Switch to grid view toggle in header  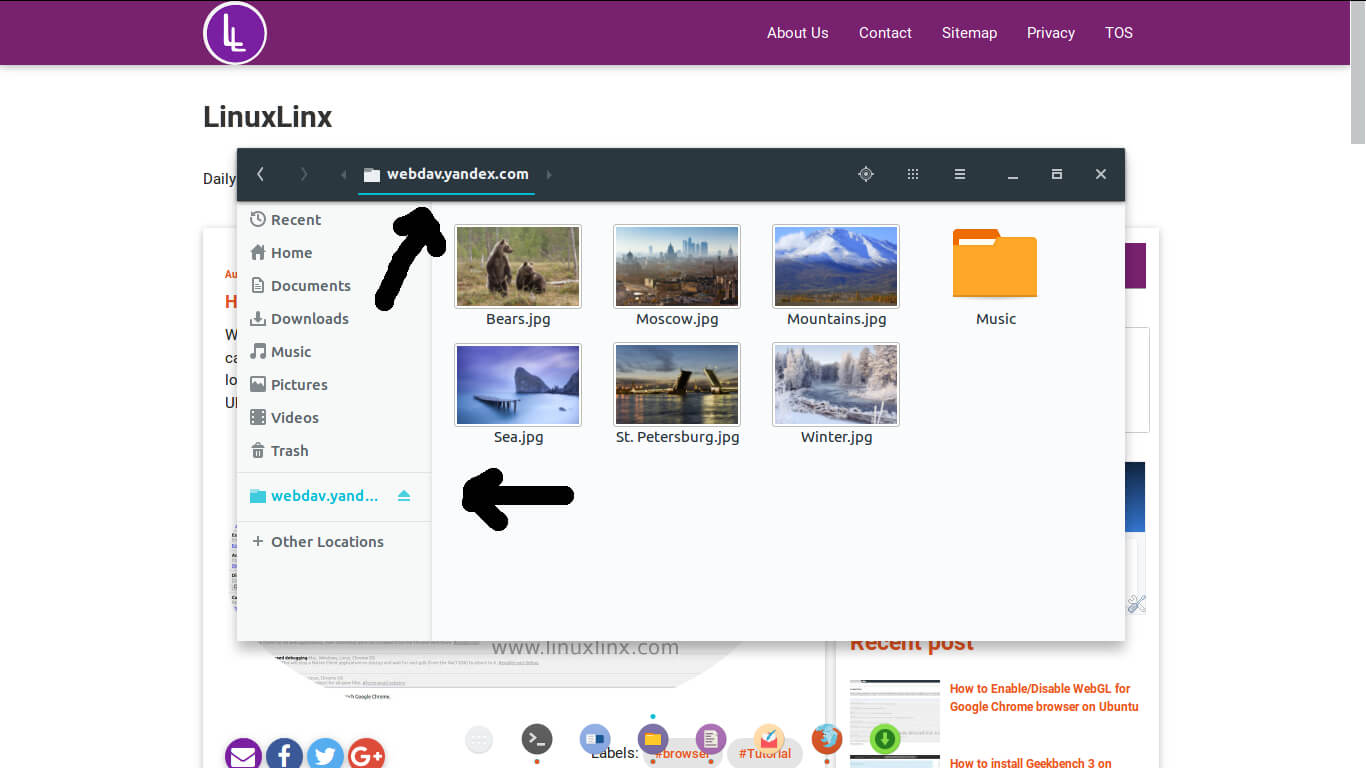(x=913, y=174)
